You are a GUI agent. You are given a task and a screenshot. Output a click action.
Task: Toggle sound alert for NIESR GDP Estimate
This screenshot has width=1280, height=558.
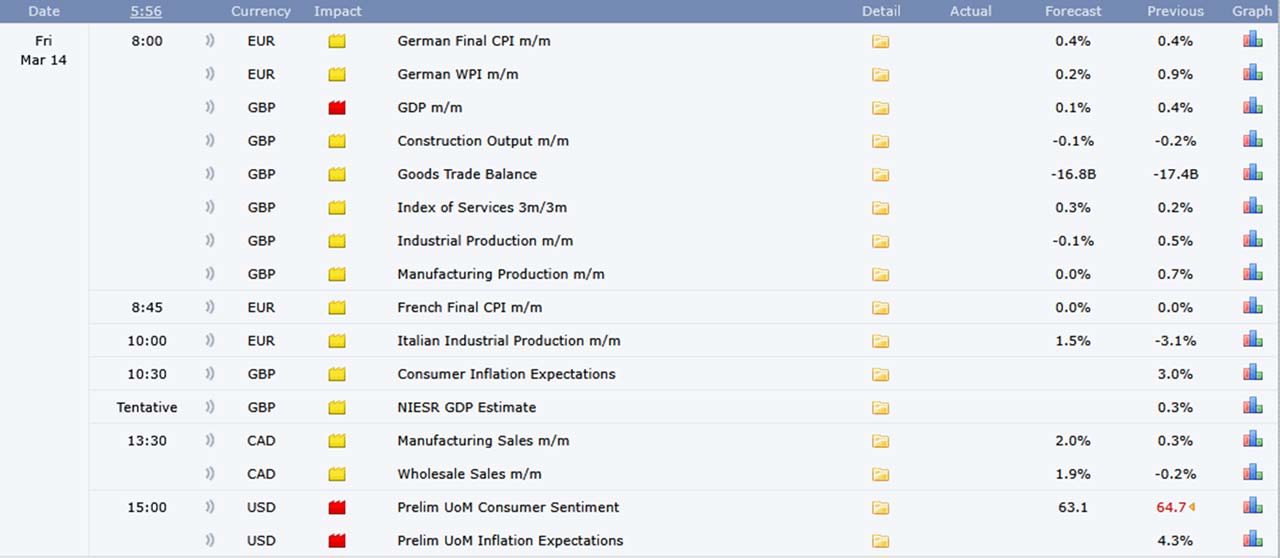tap(210, 407)
